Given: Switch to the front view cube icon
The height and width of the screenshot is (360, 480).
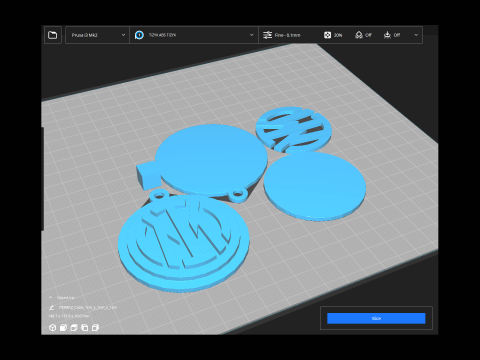Looking at the screenshot, I should click(63, 328).
